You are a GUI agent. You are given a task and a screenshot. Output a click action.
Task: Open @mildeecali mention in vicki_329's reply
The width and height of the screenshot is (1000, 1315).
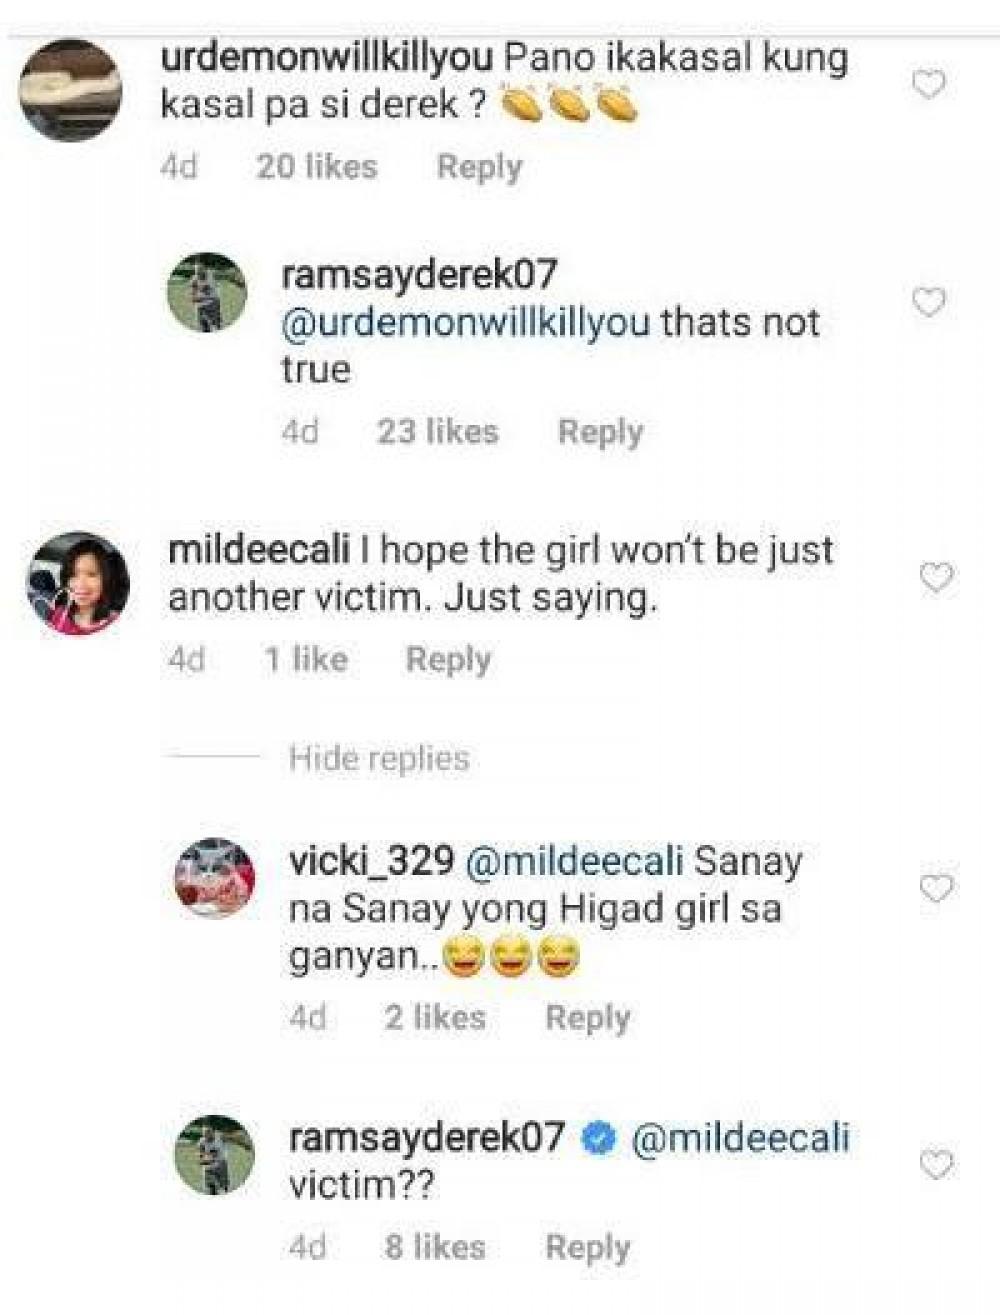click(575, 861)
